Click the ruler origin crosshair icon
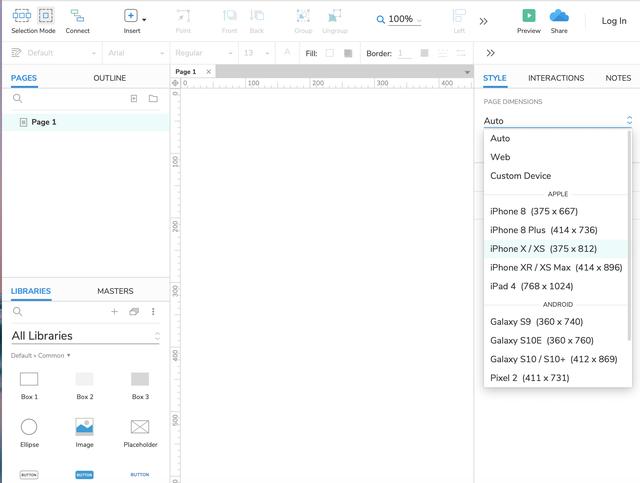 (x=175, y=83)
